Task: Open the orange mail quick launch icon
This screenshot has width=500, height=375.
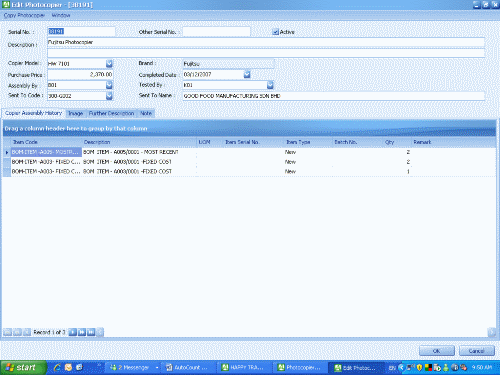Action: pos(68,367)
